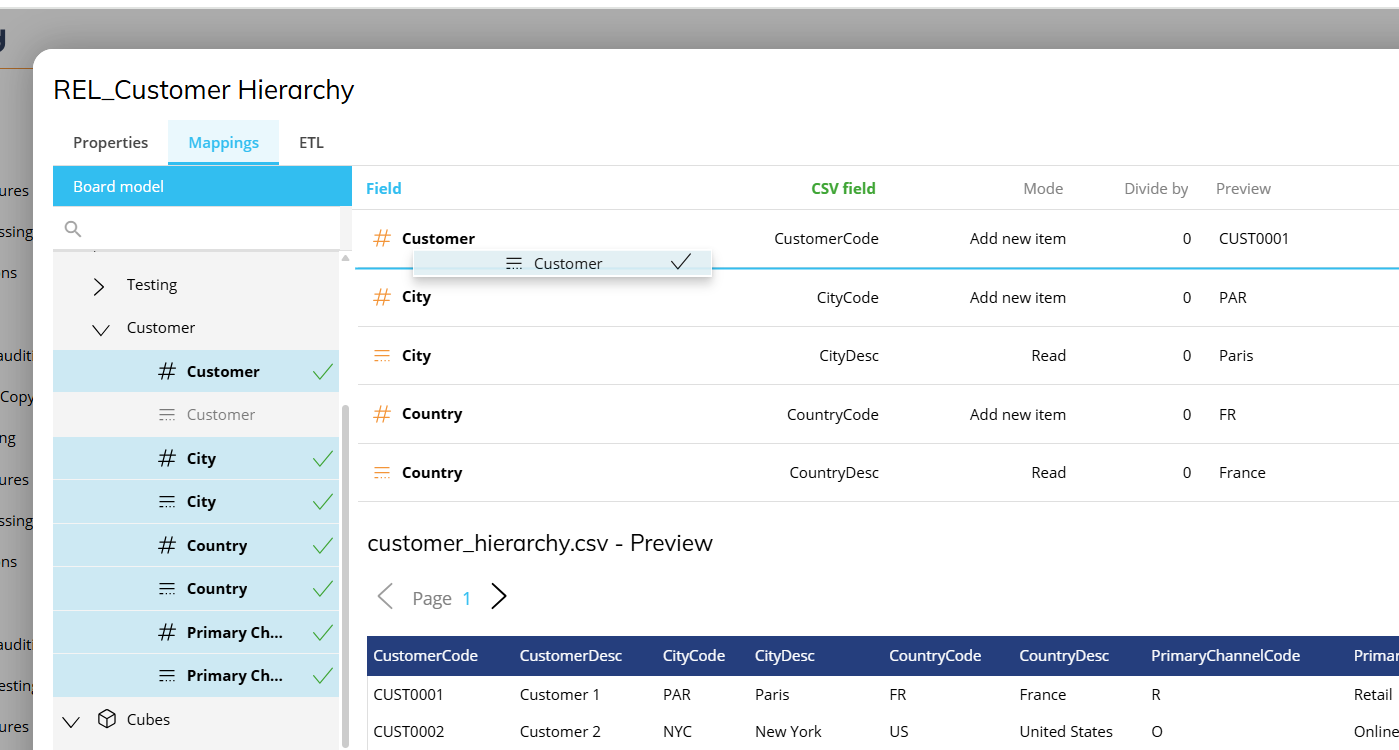
Task: Click page number 1 link
Action: tap(466, 598)
